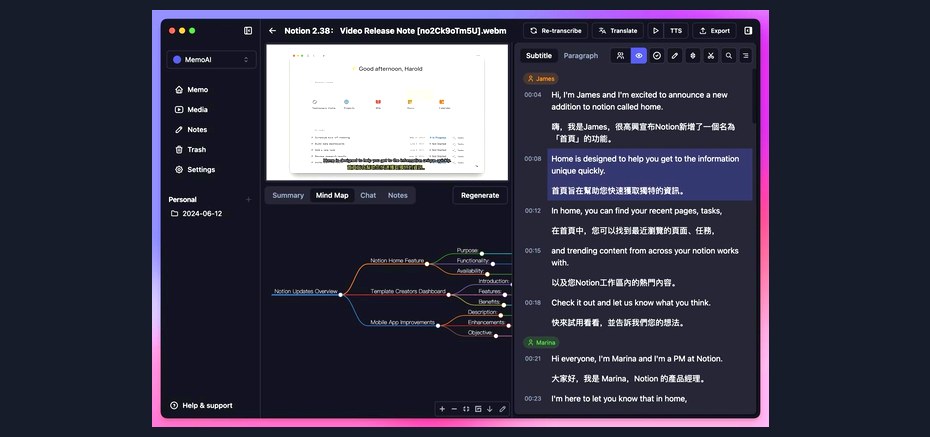The width and height of the screenshot is (930, 437).
Task: Select the Mind Map tab
Action: coord(332,195)
